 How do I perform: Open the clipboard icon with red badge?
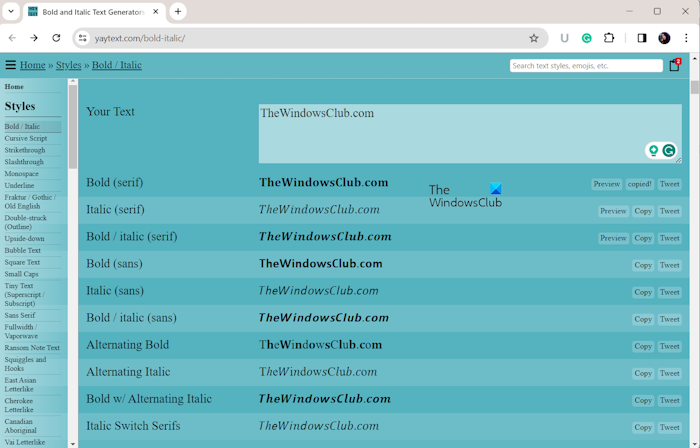tap(675, 65)
